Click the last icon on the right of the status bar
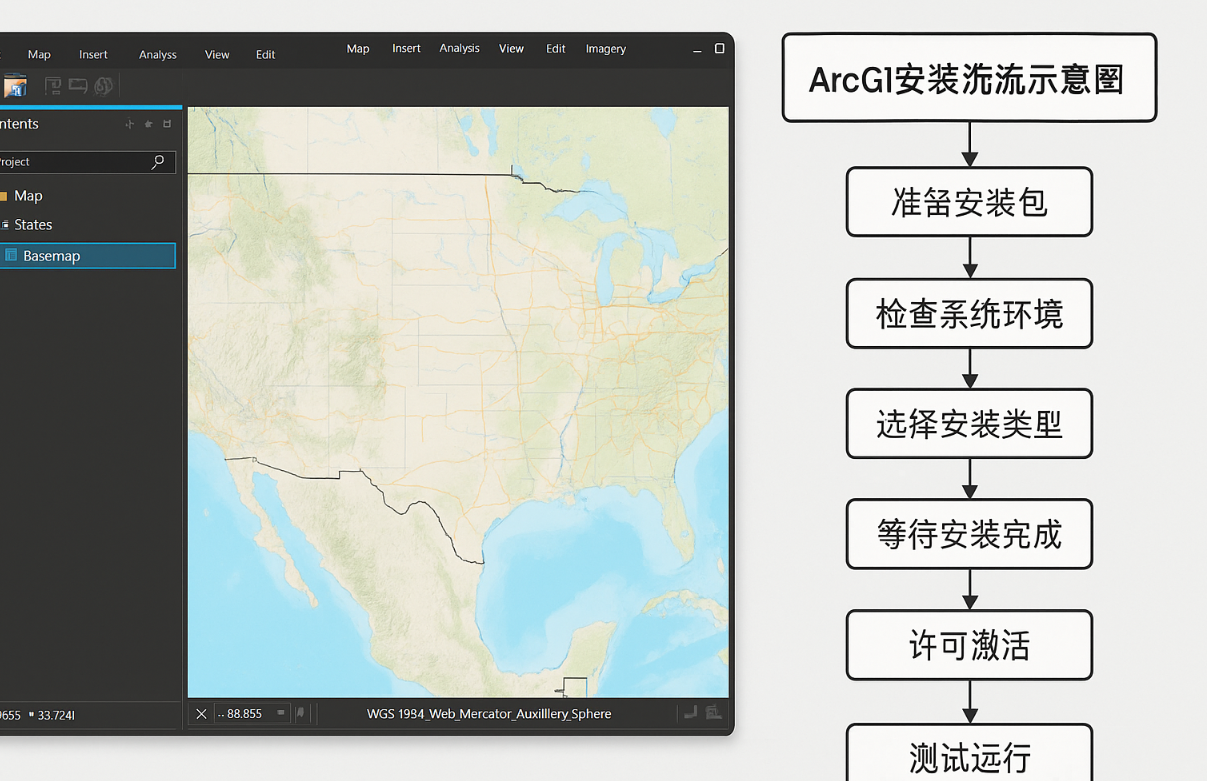The image size is (1207, 781). click(x=713, y=713)
